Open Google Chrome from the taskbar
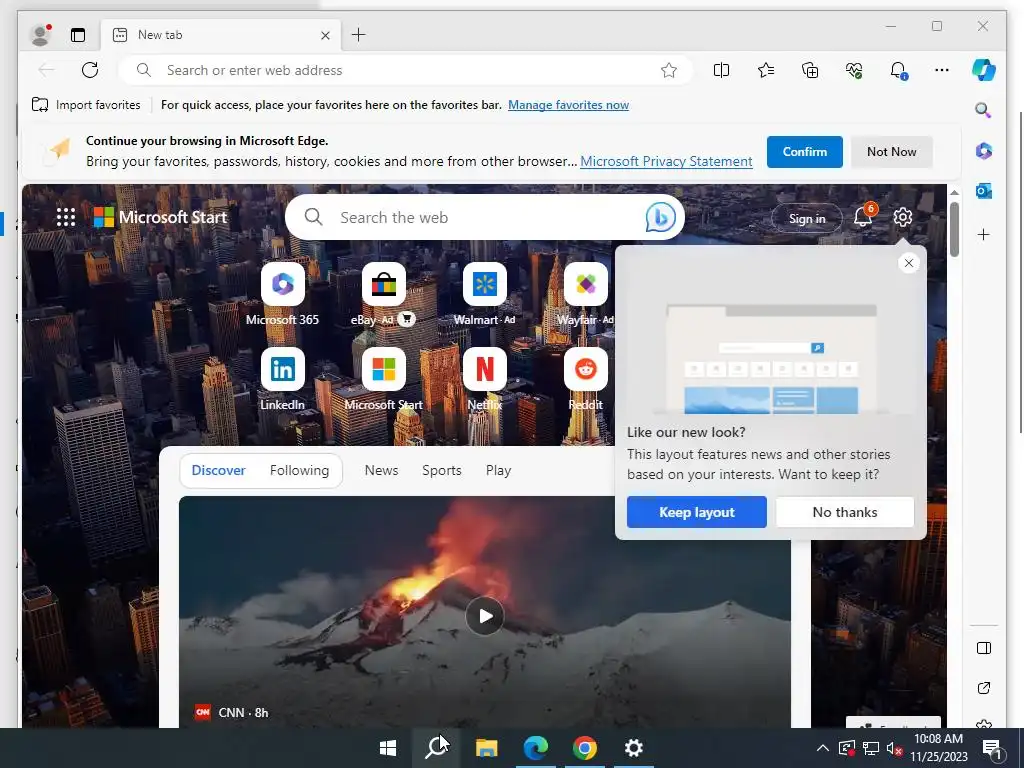The image size is (1024, 768). pyautogui.click(x=584, y=748)
